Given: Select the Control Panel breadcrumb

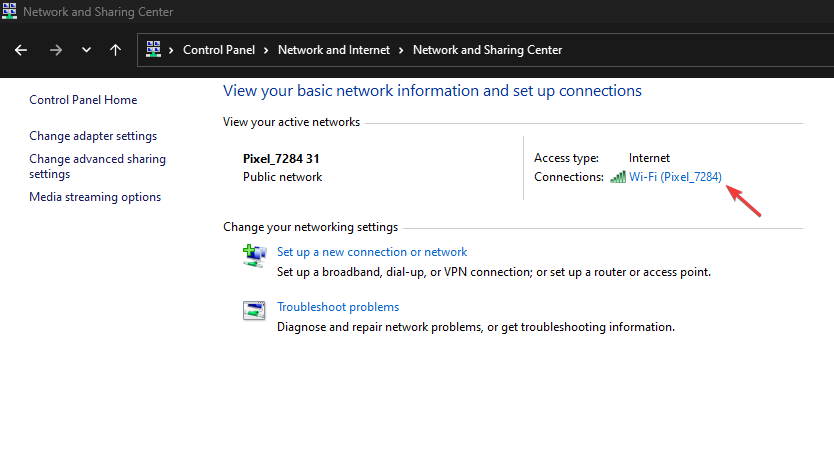Looking at the screenshot, I should (219, 50).
